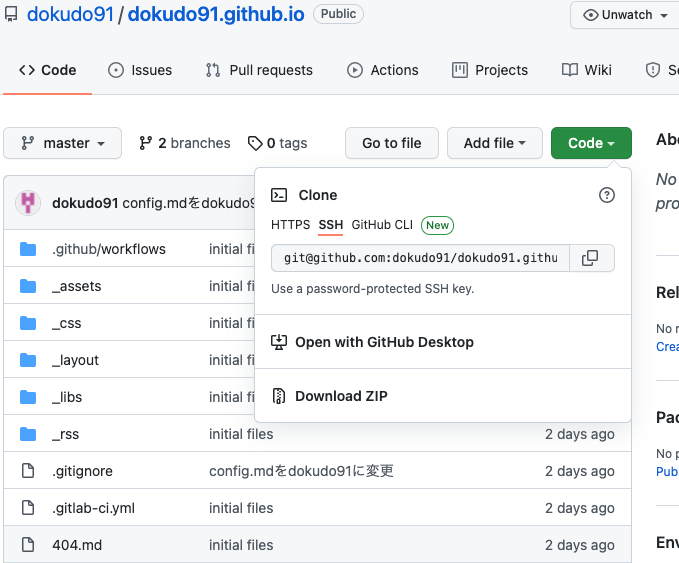Toggle the green Code dropdown button
This screenshot has height=563, width=679.
591,143
